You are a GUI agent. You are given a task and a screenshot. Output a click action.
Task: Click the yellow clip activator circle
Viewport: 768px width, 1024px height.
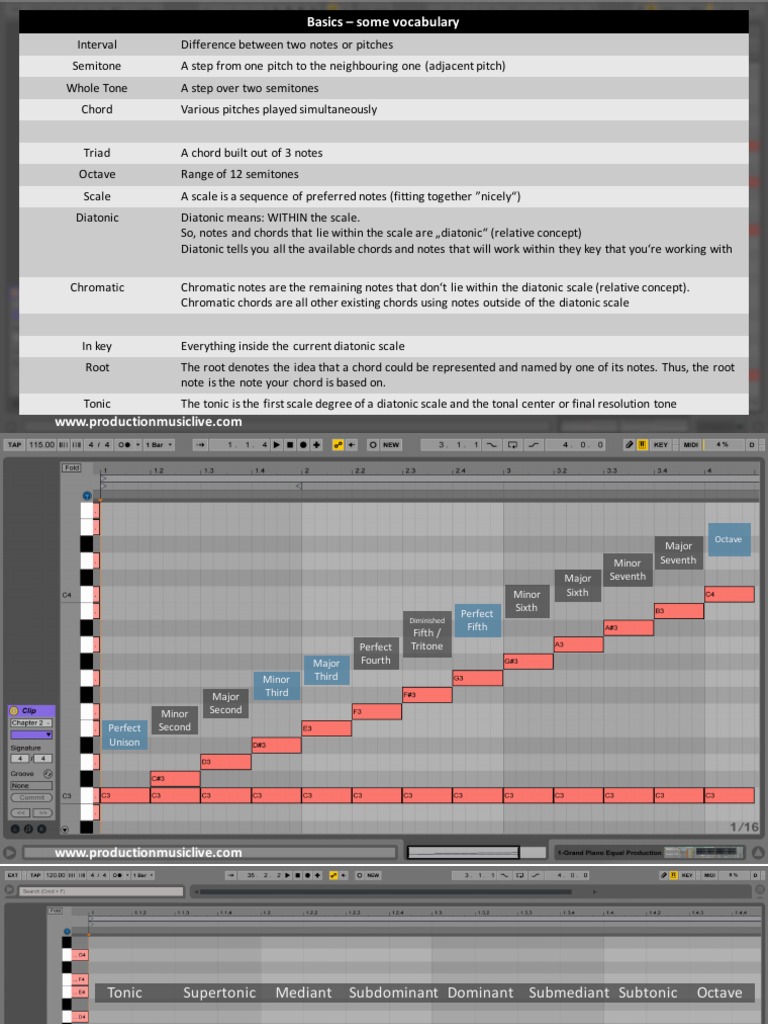[x=14, y=711]
